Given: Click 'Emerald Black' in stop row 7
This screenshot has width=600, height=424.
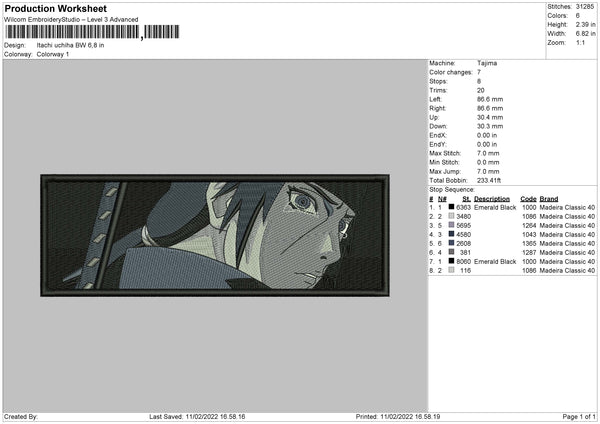Looking at the screenshot, I should tap(495, 261).
